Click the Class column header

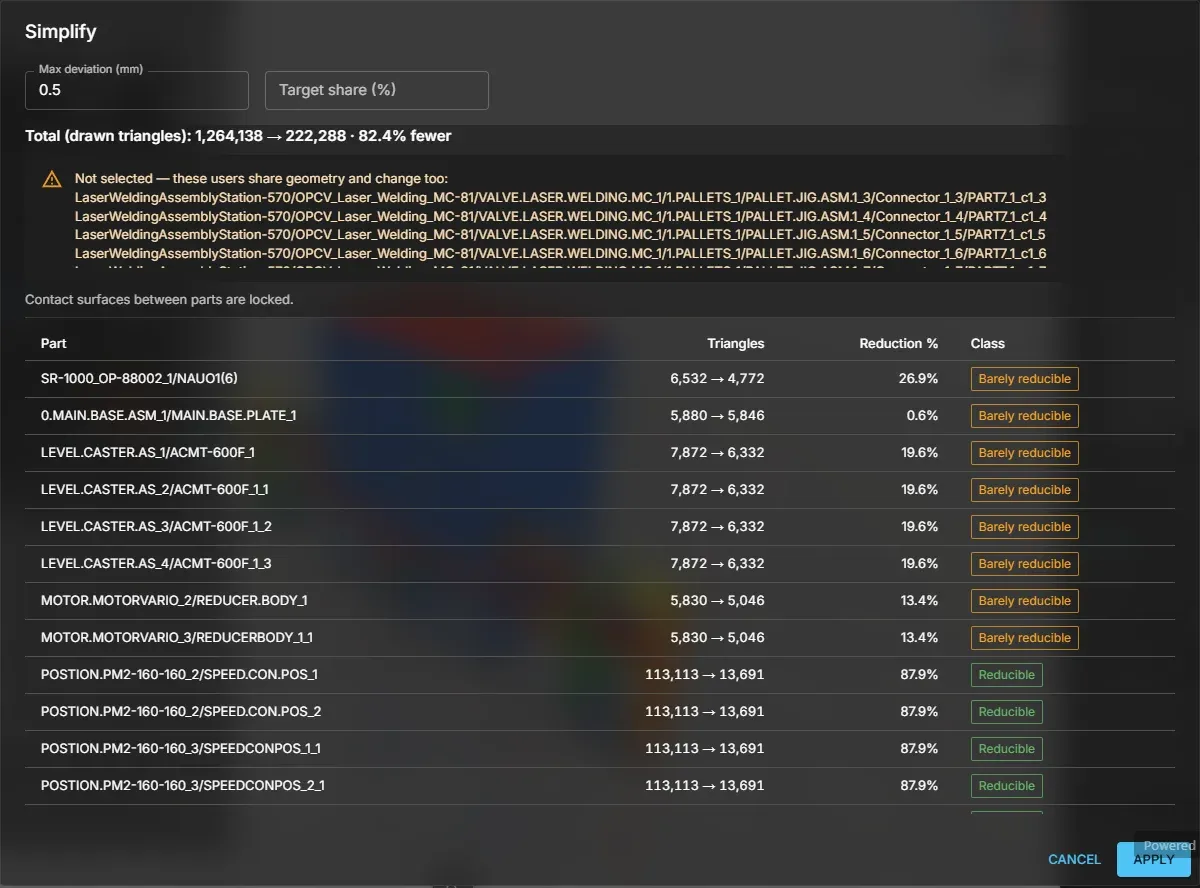point(987,343)
